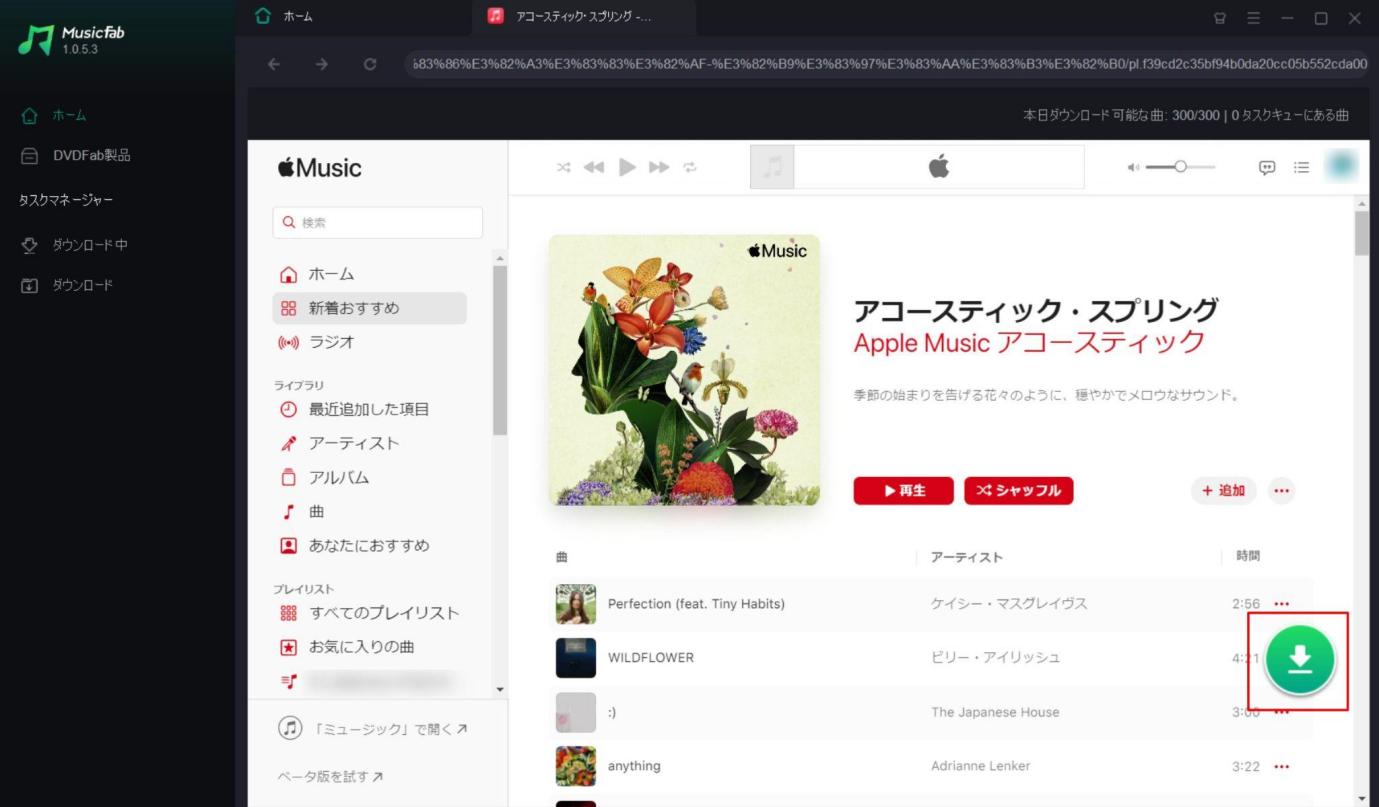Screen dimensions: 1379x807
Task: Click the Perfection album thumbnail
Action: click(576, 604)
